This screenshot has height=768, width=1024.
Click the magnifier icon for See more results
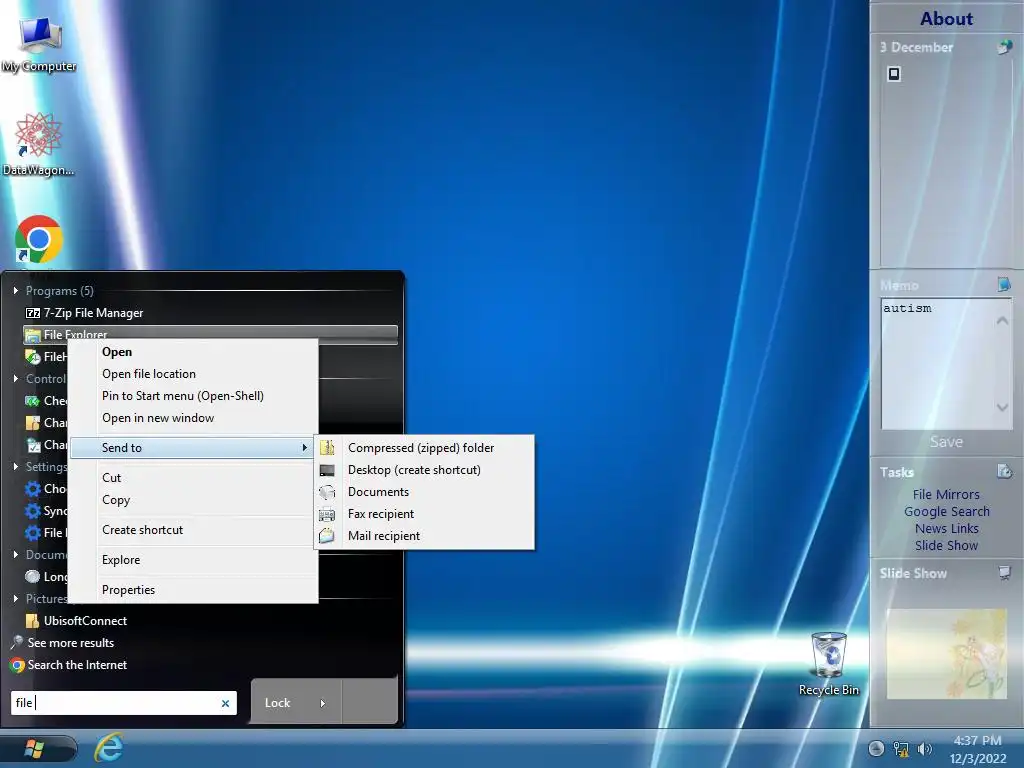pos(18,643)
